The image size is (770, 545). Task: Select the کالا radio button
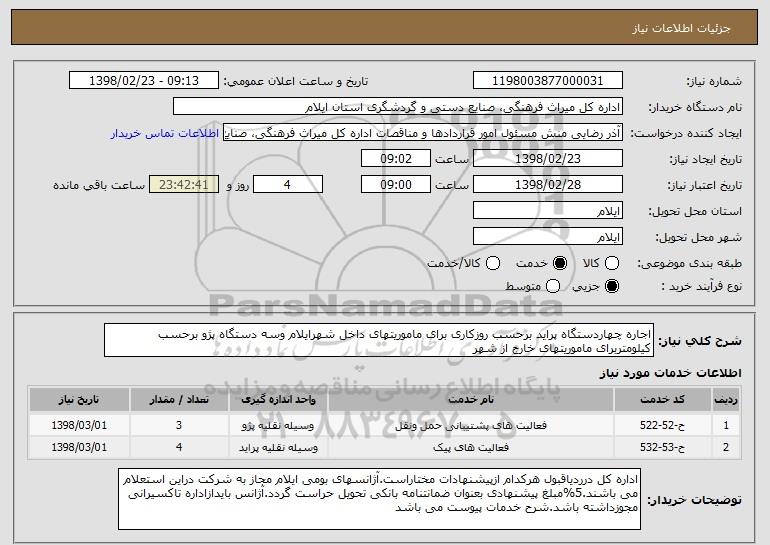coord(612,263)
